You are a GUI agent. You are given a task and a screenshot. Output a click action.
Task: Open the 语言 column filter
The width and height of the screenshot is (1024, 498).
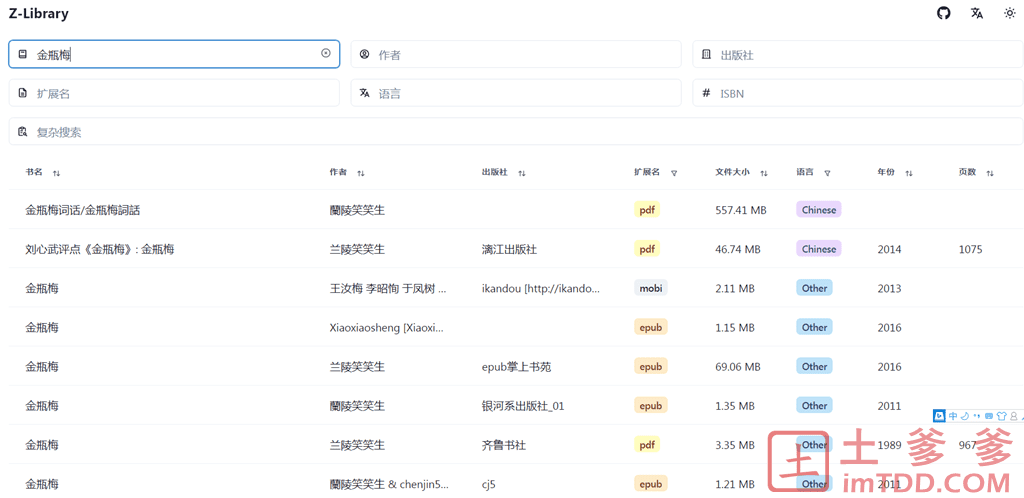[x=827, y=173]
